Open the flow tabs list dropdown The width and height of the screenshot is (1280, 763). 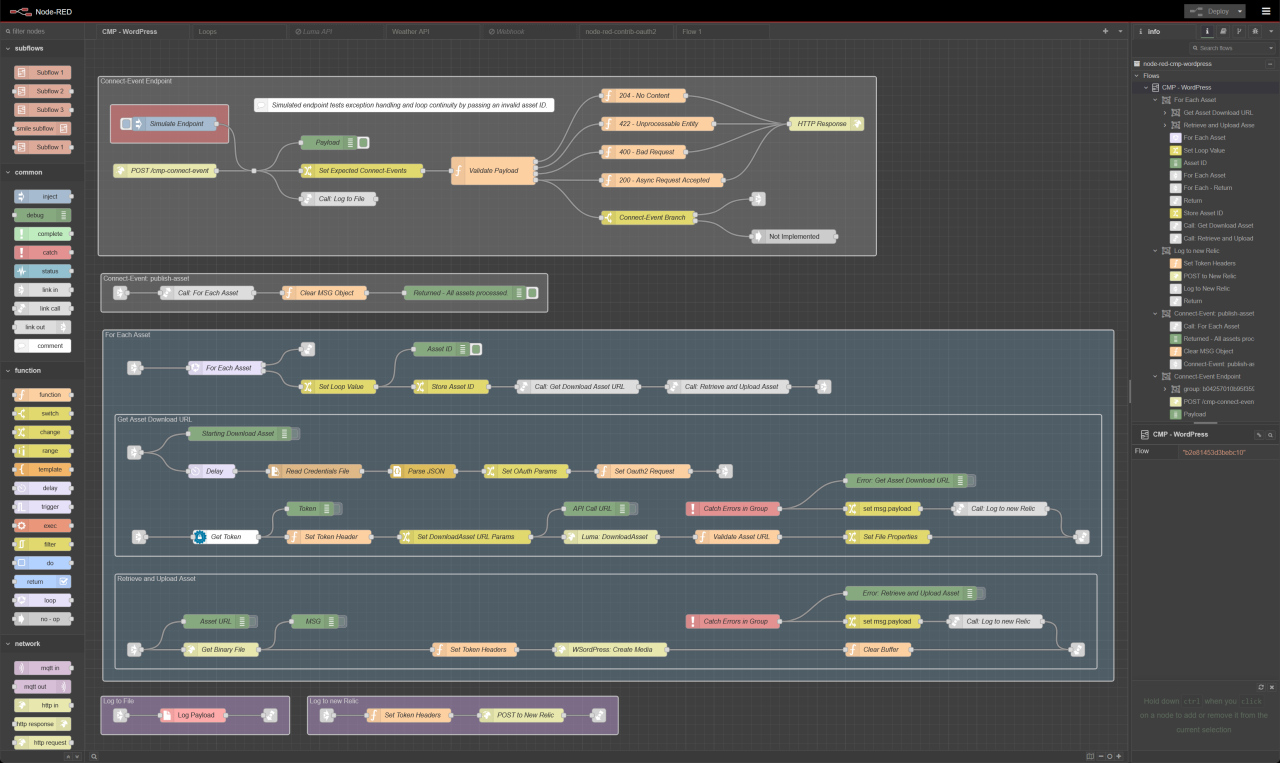[x=1120, y=31]
